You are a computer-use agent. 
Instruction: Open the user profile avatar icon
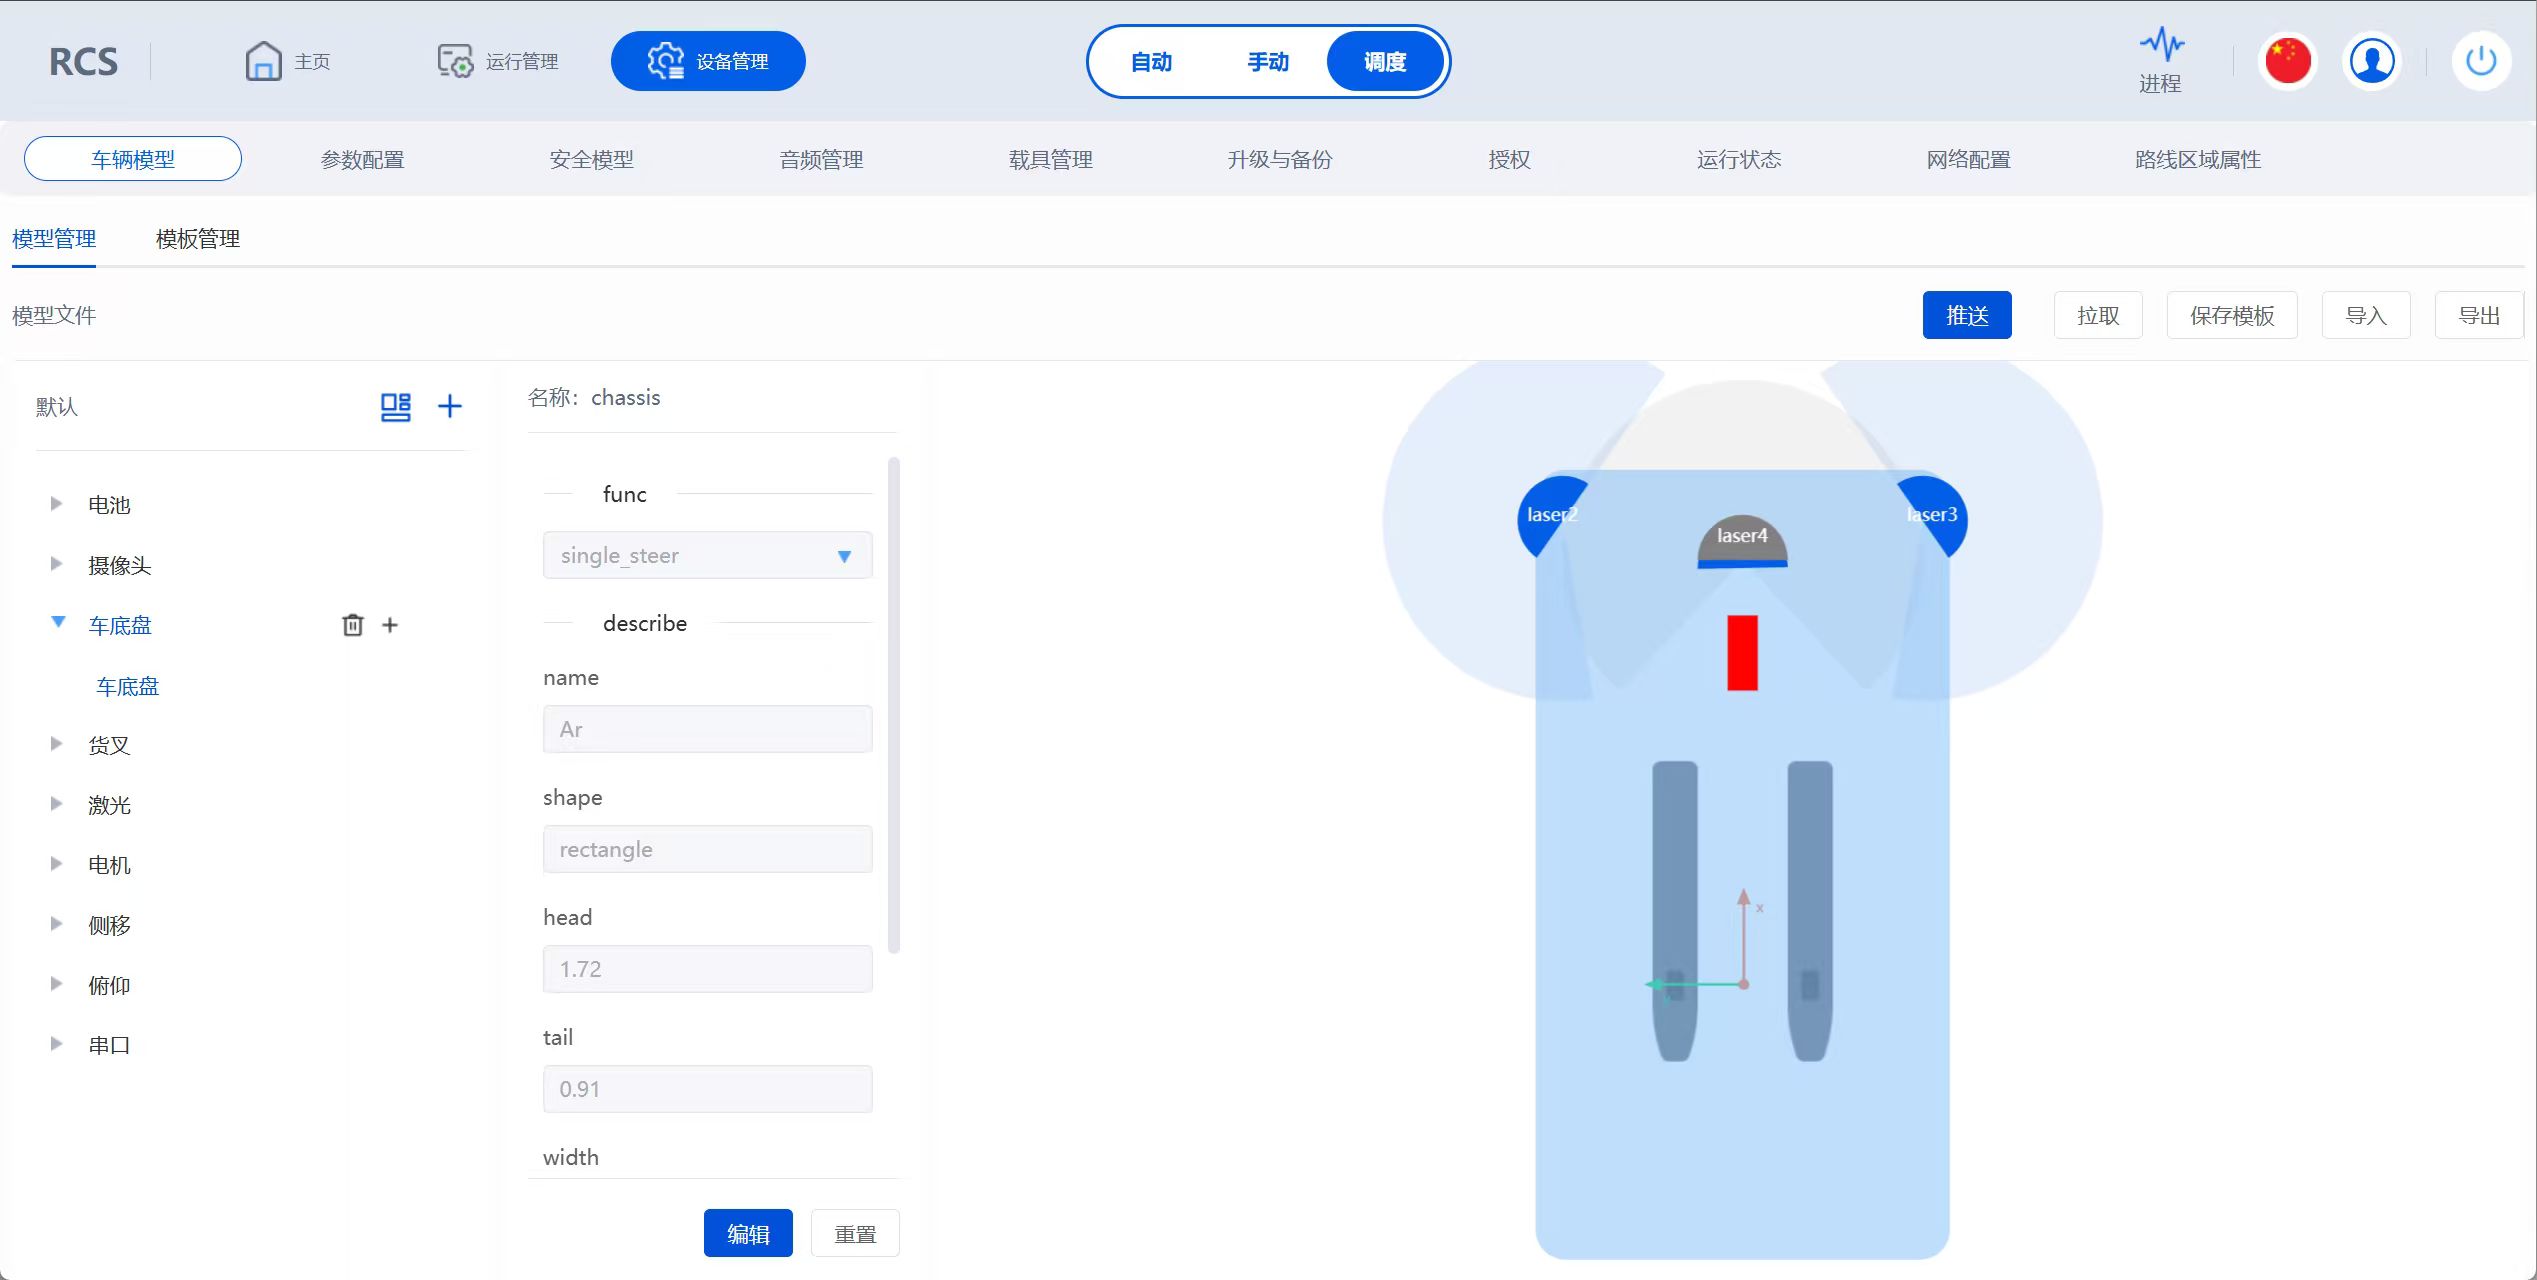2371,61
